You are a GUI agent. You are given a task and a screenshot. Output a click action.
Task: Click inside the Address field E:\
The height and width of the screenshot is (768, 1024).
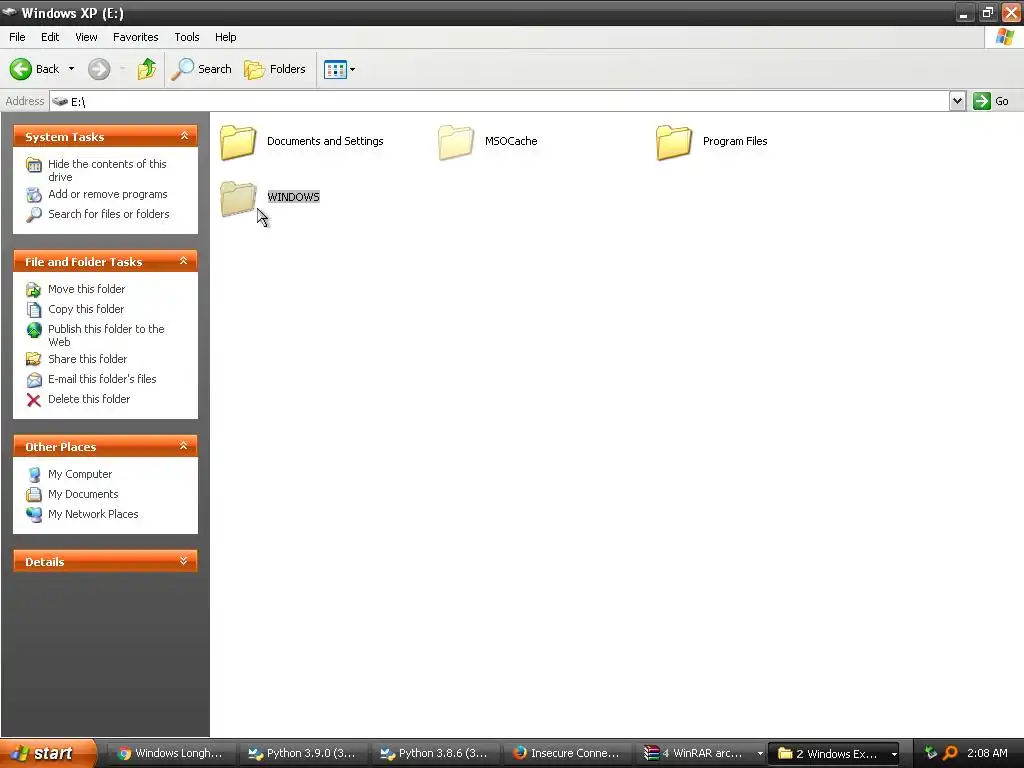tap(500, 101)
